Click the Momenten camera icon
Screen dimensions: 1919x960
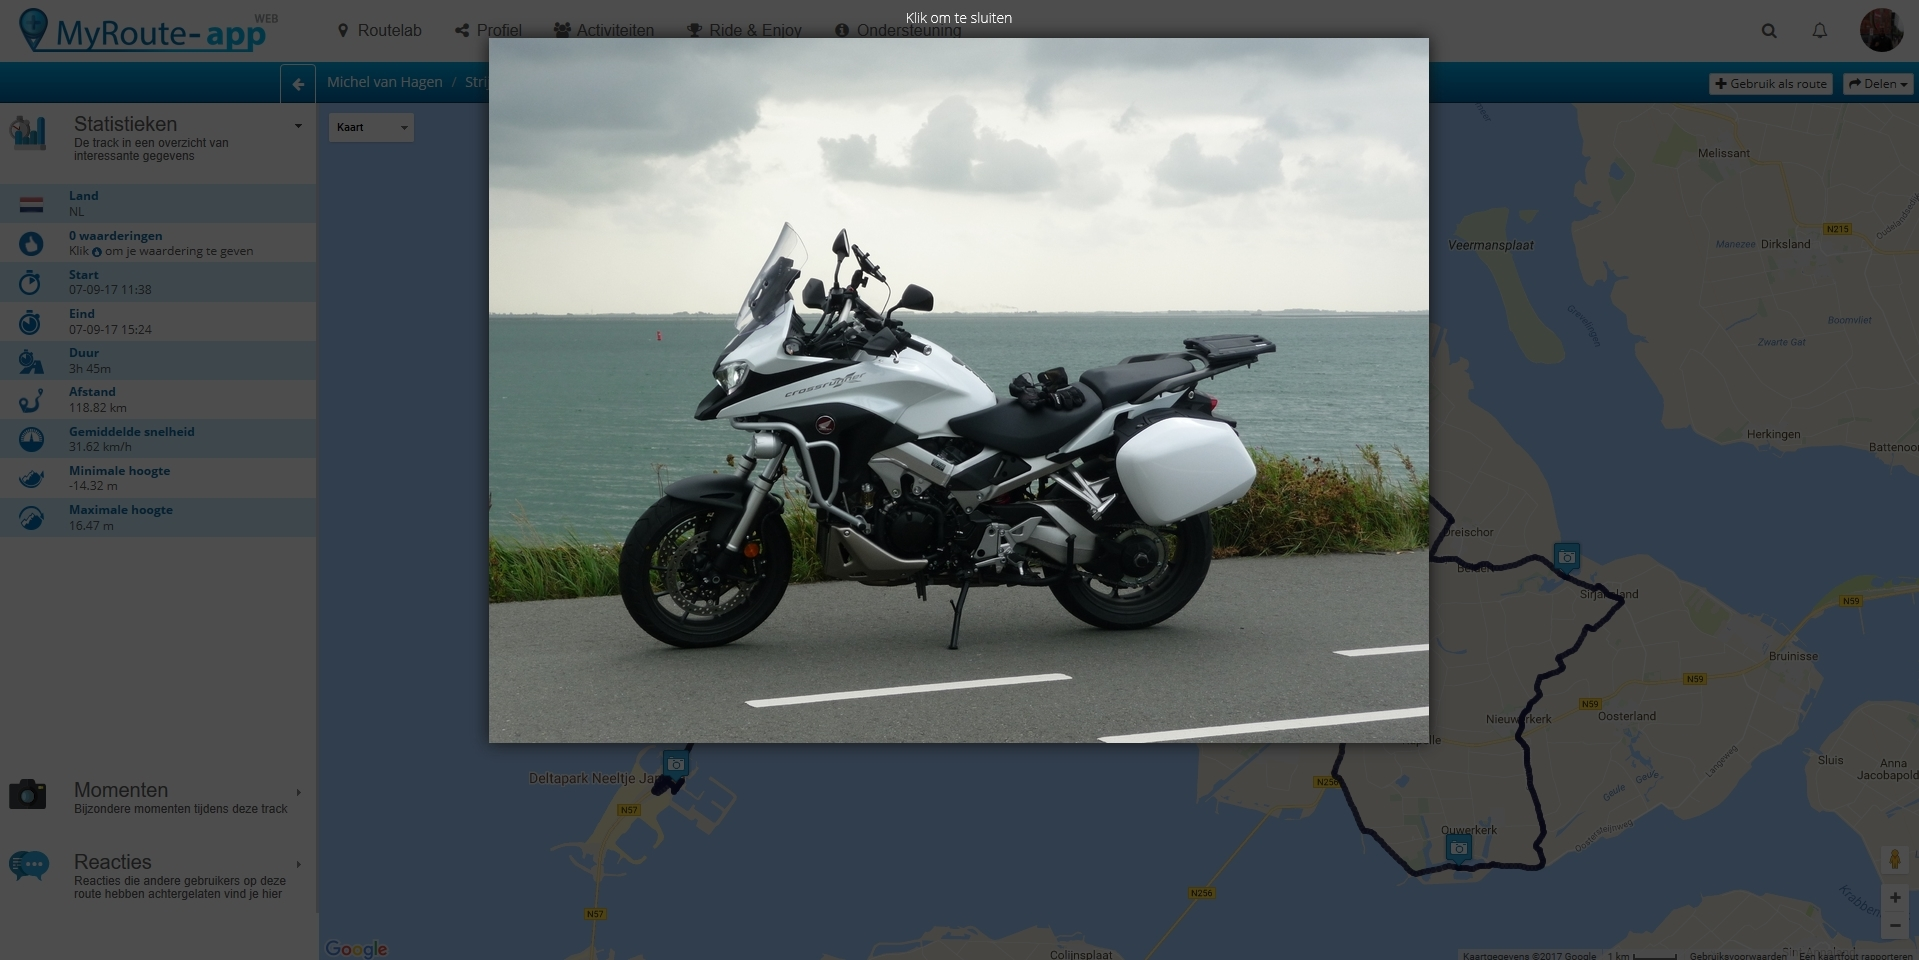28,794
